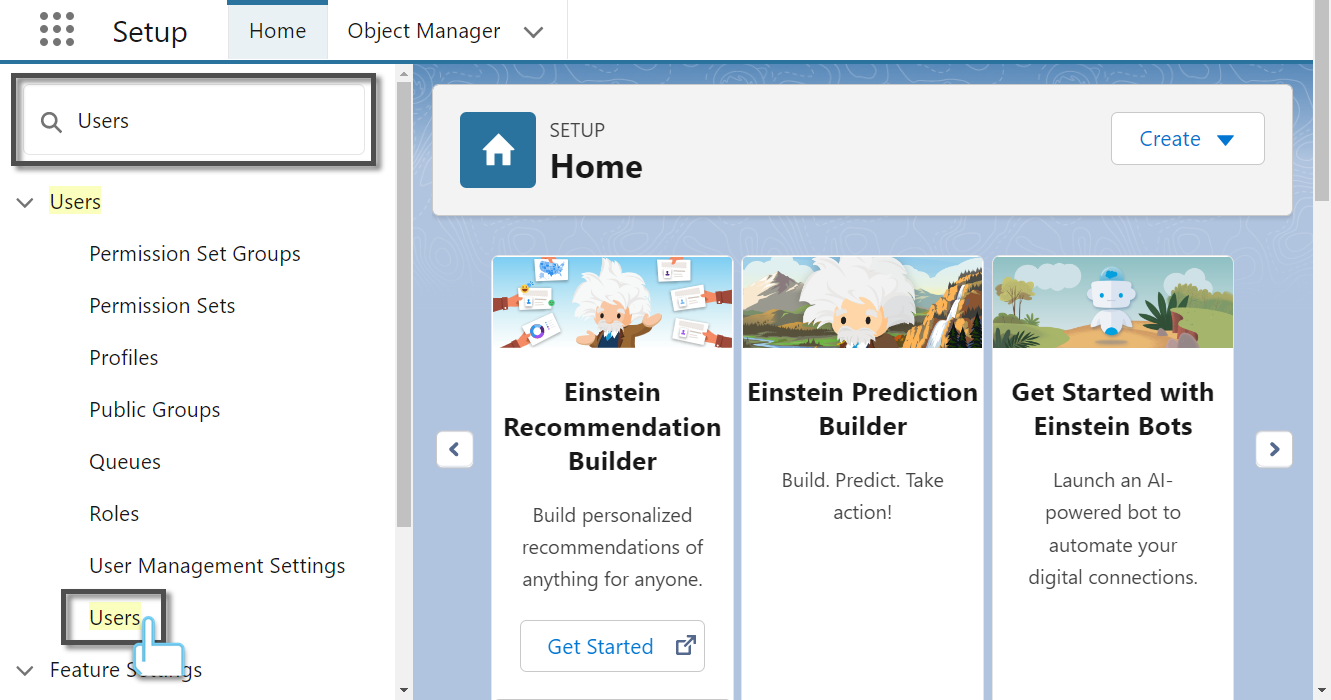Switch to the Home tab
The width and height of the screenshot is (1331, 700).
pyautogui.click(x=278, y=31)
